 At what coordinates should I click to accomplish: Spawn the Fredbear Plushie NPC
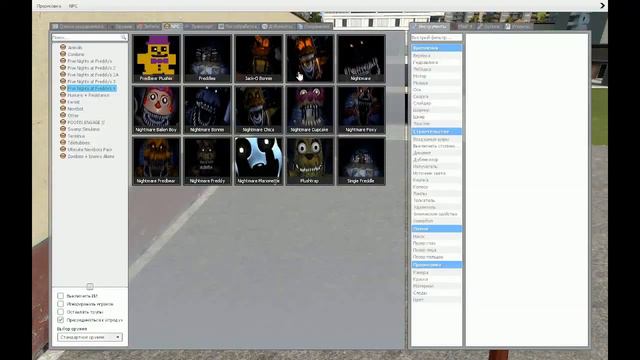click(156, 59)
